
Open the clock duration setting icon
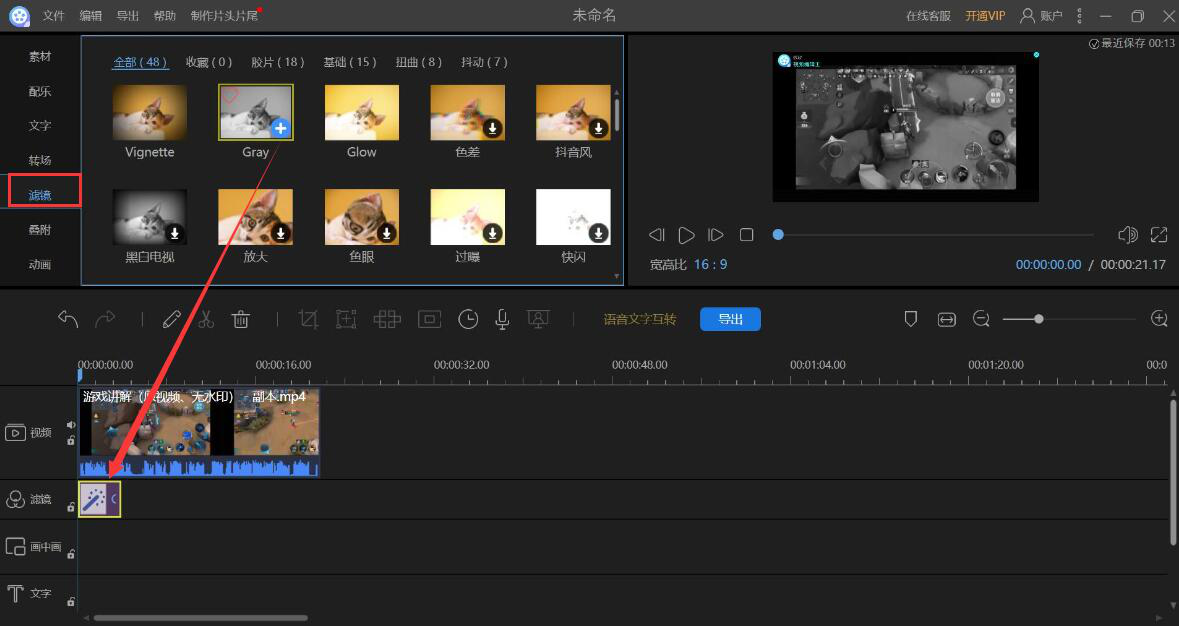pos(468,319)
